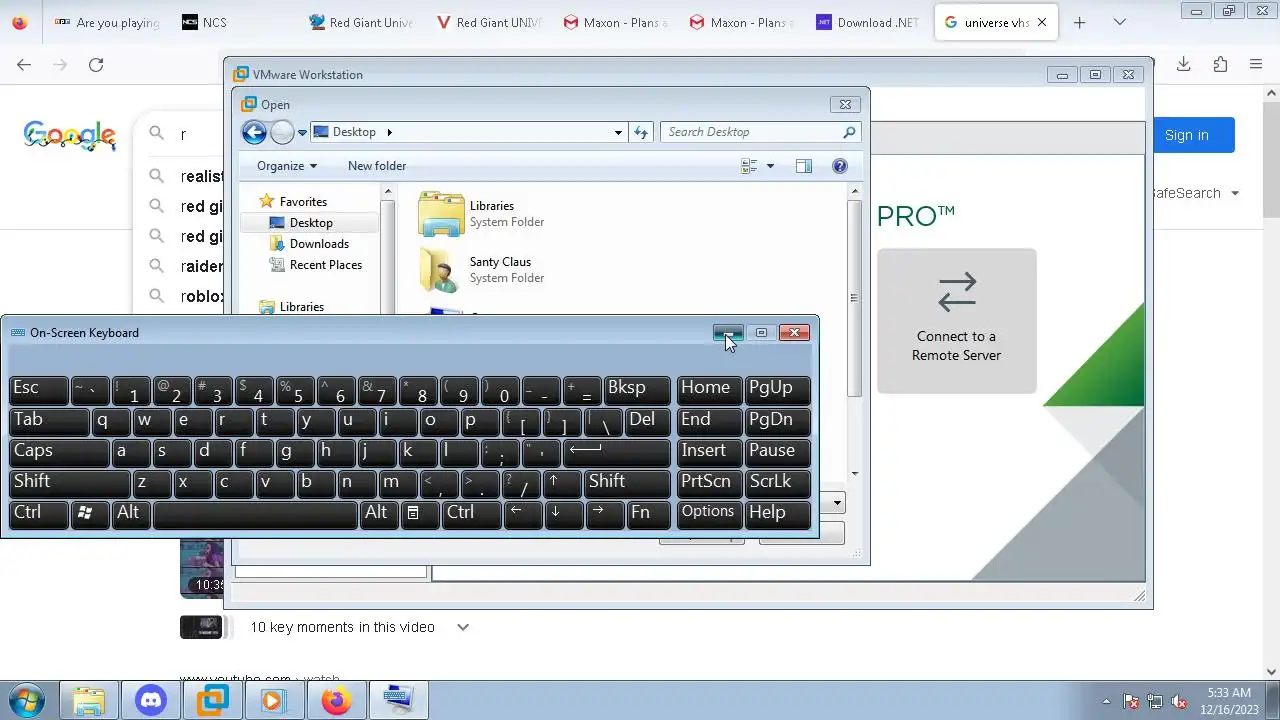Image resolution: width=1280 pixels, height=720 pixels.
Task: Select Recent Places in navigation pane
Action: click(x=324, y=265)
